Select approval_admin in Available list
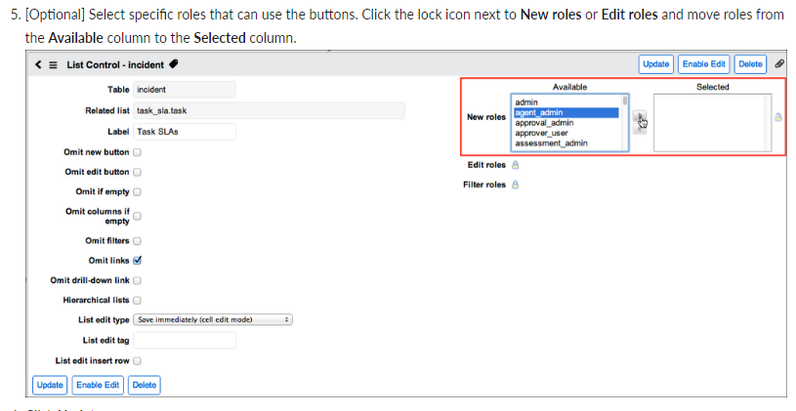796x411 pixels. (x=544, y=123)
